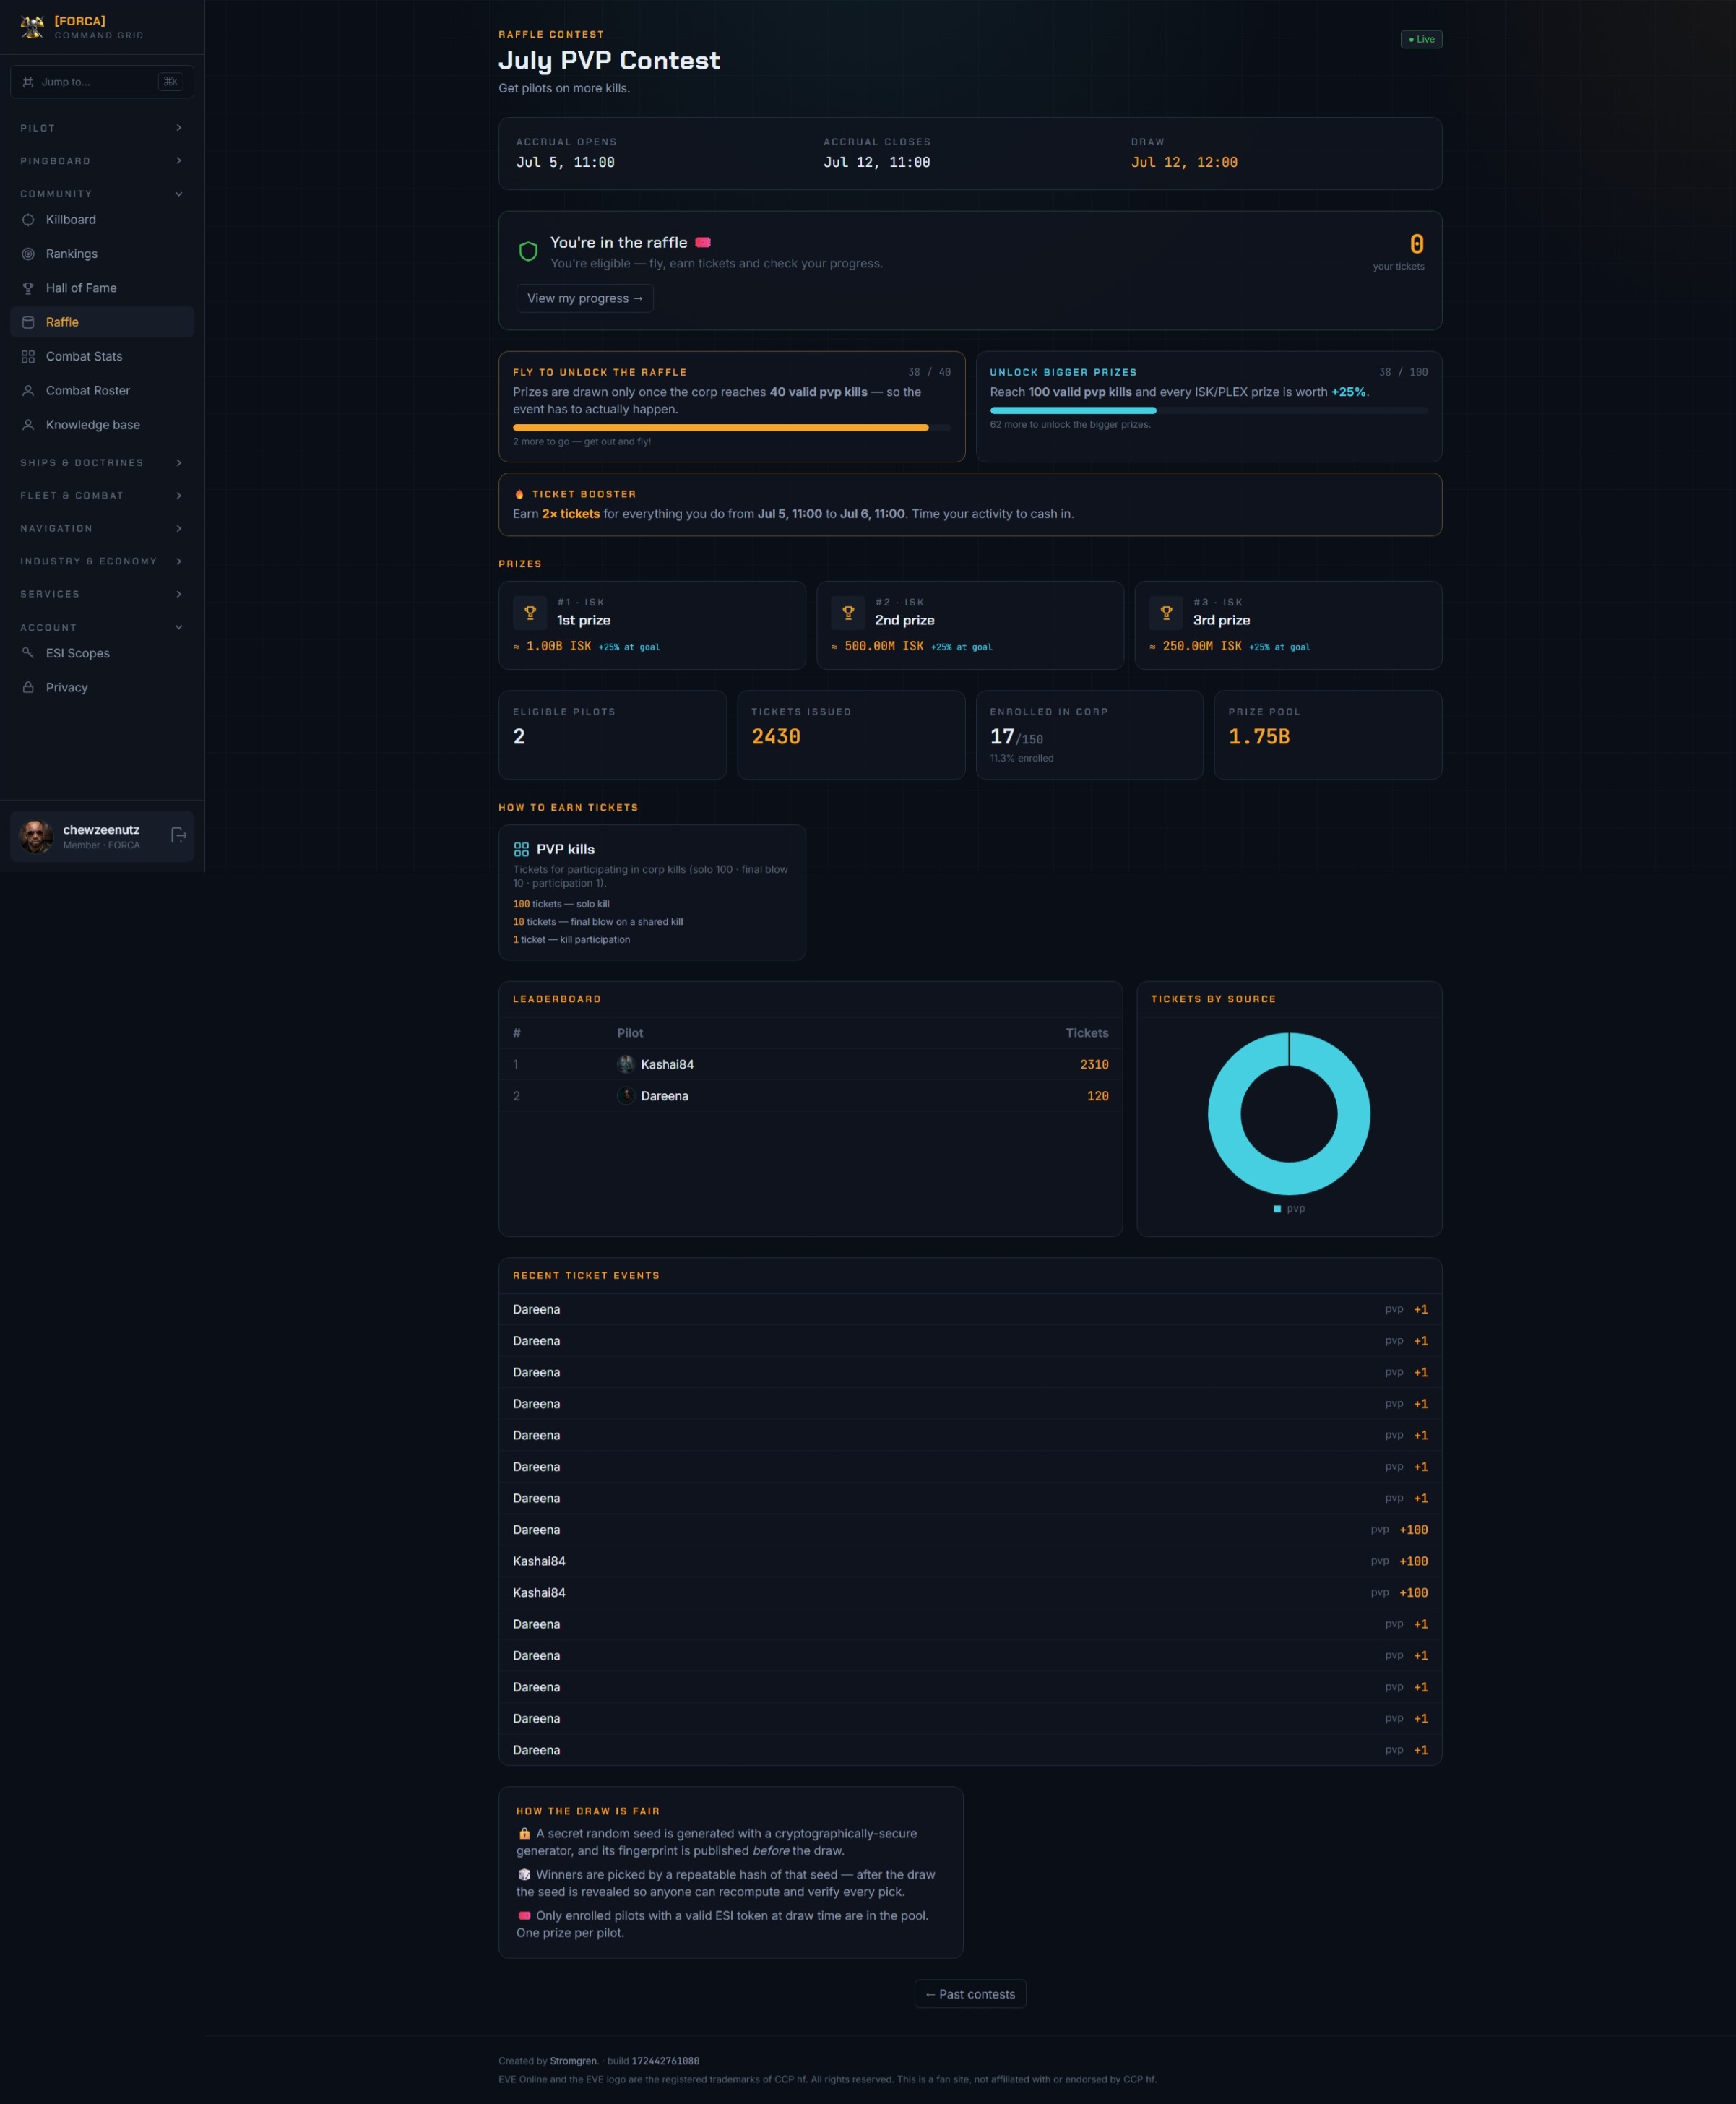
Task: Click the command icon in Jump to field
Action: (x=27, y=82)
